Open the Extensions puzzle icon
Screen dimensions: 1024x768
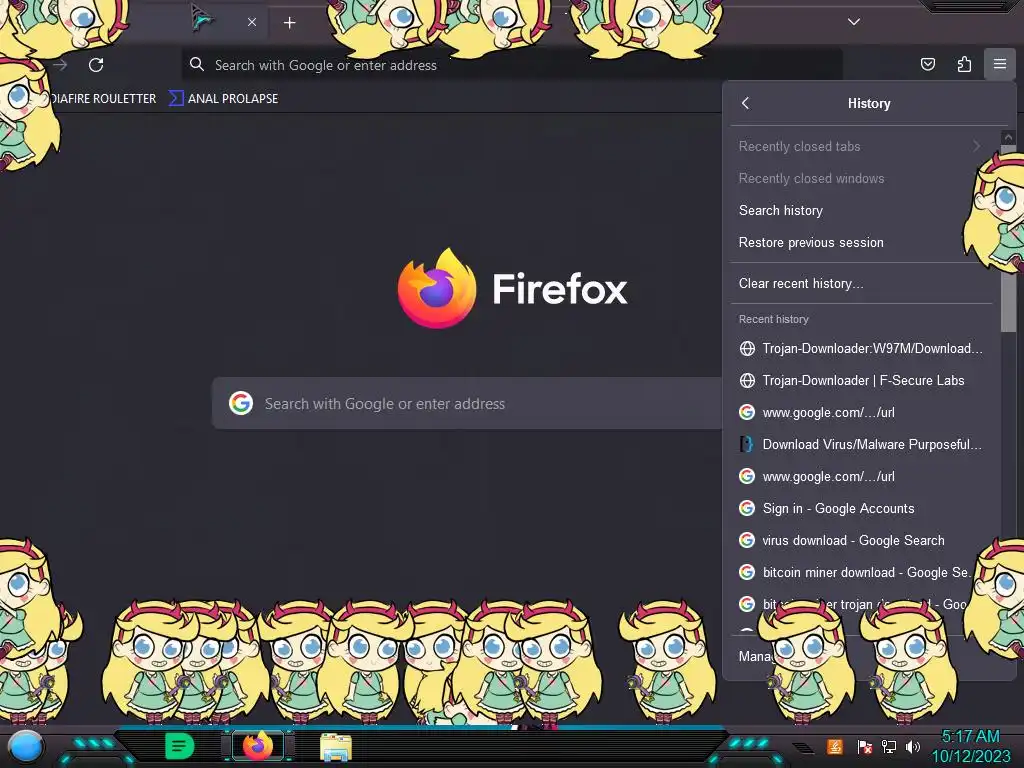click(964, 64)
